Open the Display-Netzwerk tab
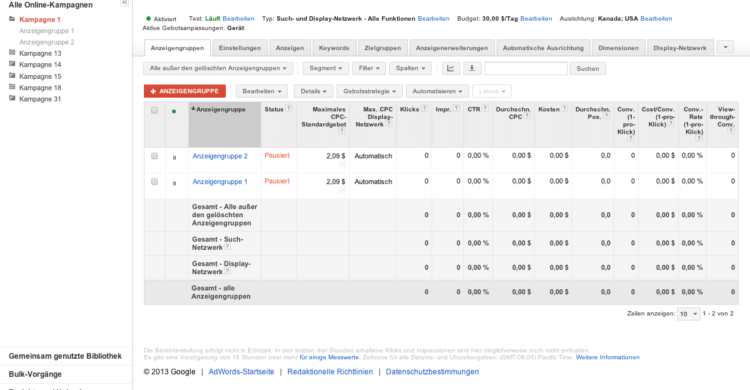The width and height of the screenshot is (750, 390). pyautogui.click(x=680, y=48)
